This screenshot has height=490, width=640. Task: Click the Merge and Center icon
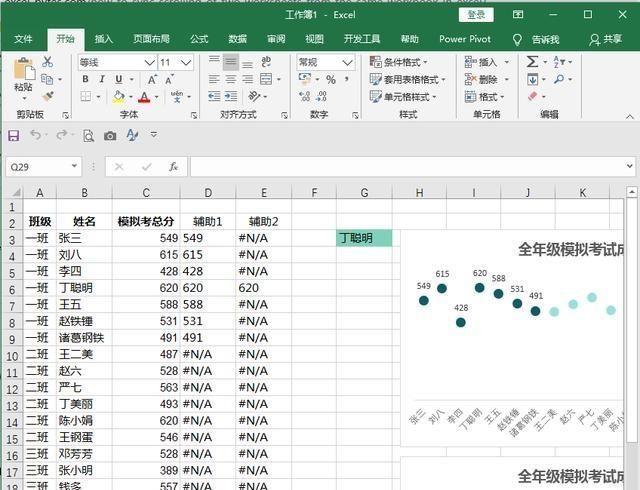click(x=266, y=79)
